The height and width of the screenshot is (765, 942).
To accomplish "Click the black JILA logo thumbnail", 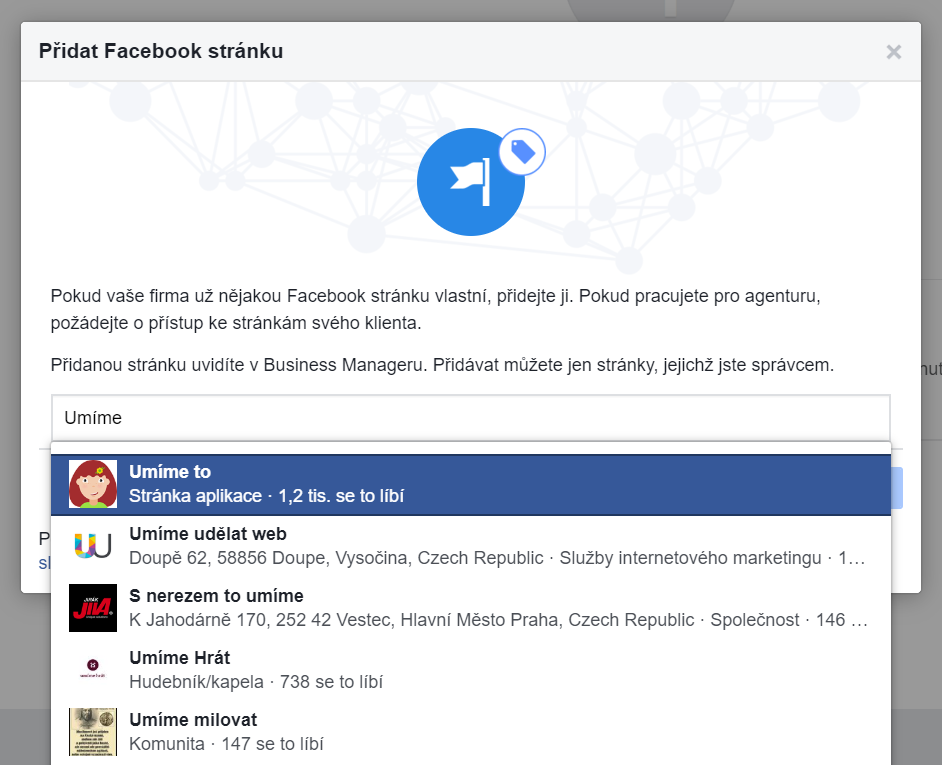I will pos(93,608).
